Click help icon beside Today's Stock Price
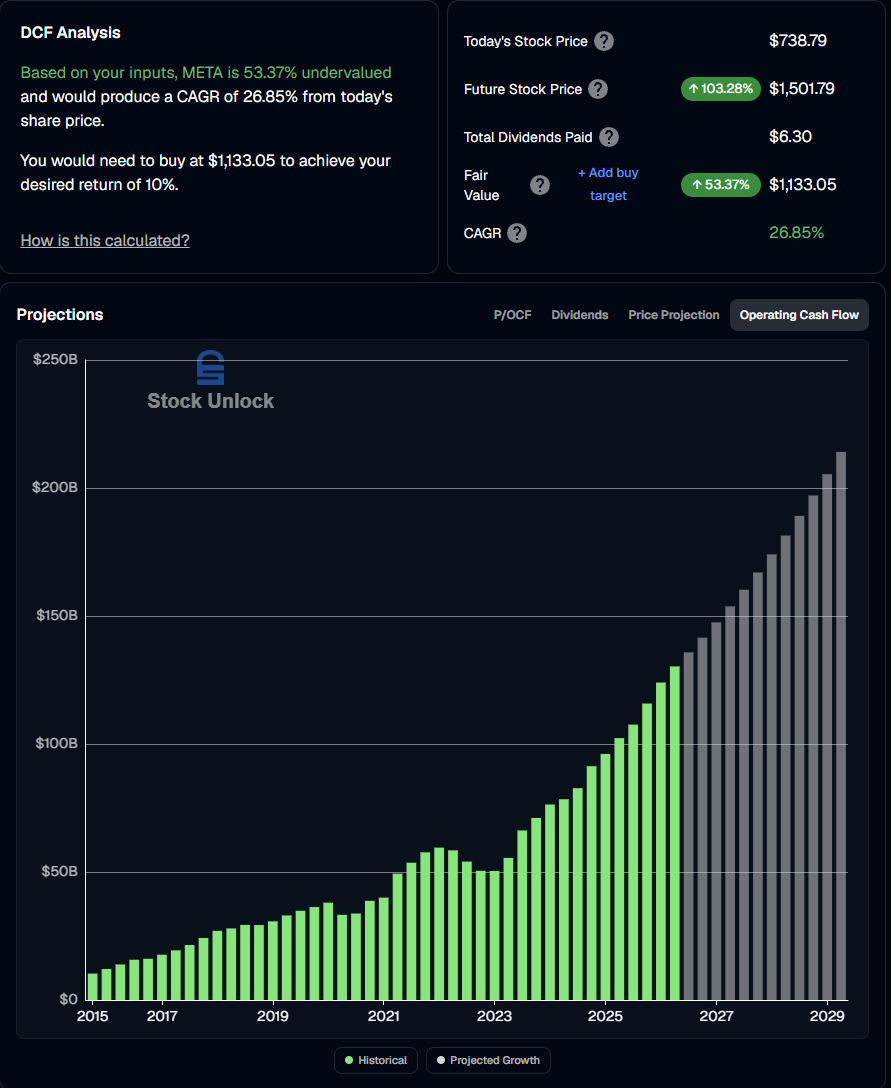The width and height of the screenshot is (891, 1088). pyautogui.click(x=604, y=41)
